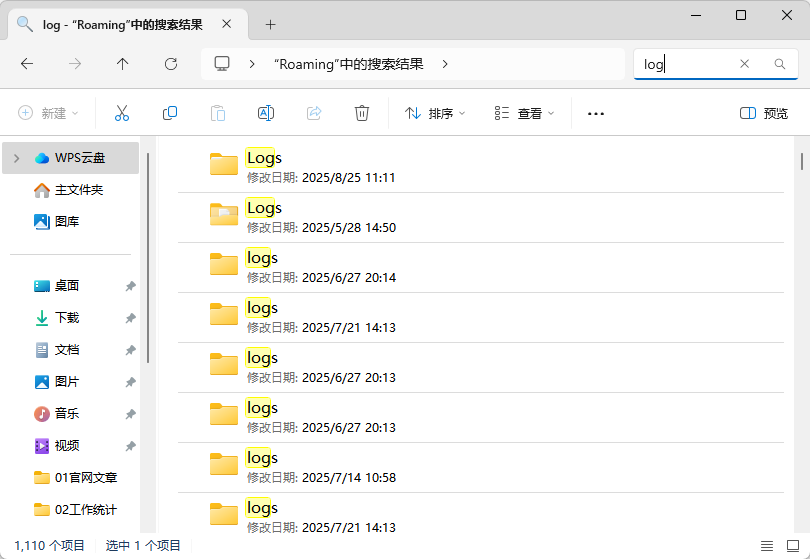Click the magnifier search button

click(x=780, y=64)
